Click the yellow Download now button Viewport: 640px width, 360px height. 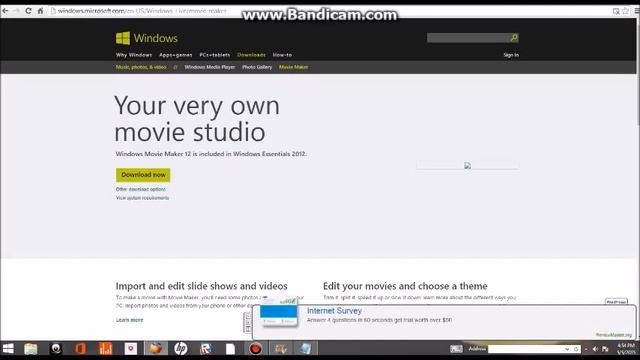143,175
